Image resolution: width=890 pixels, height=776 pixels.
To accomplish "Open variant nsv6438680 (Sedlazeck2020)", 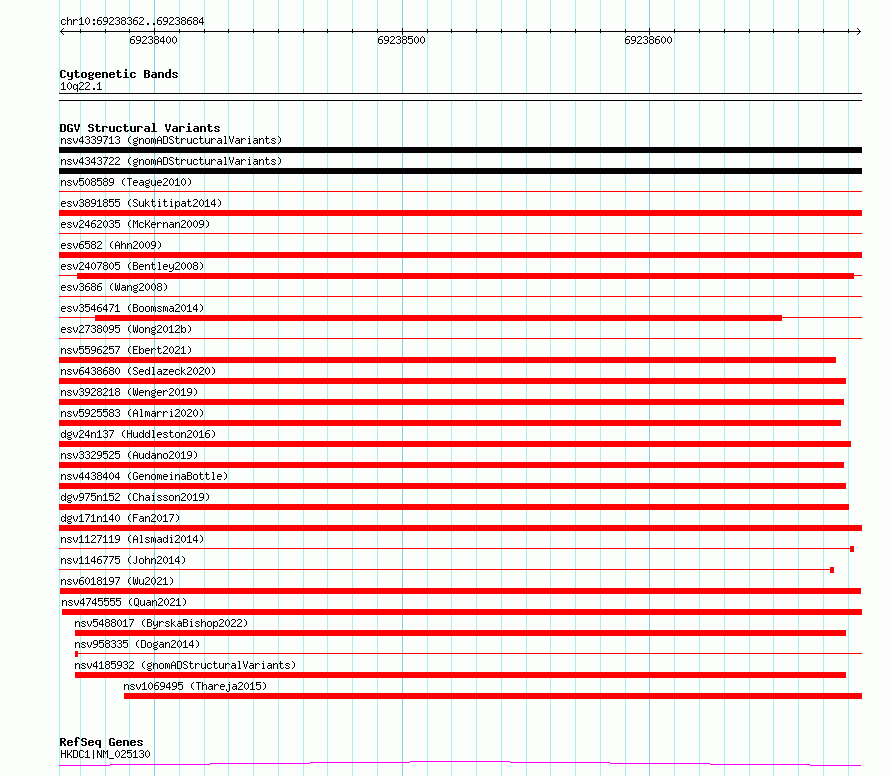I will (138, 371).
